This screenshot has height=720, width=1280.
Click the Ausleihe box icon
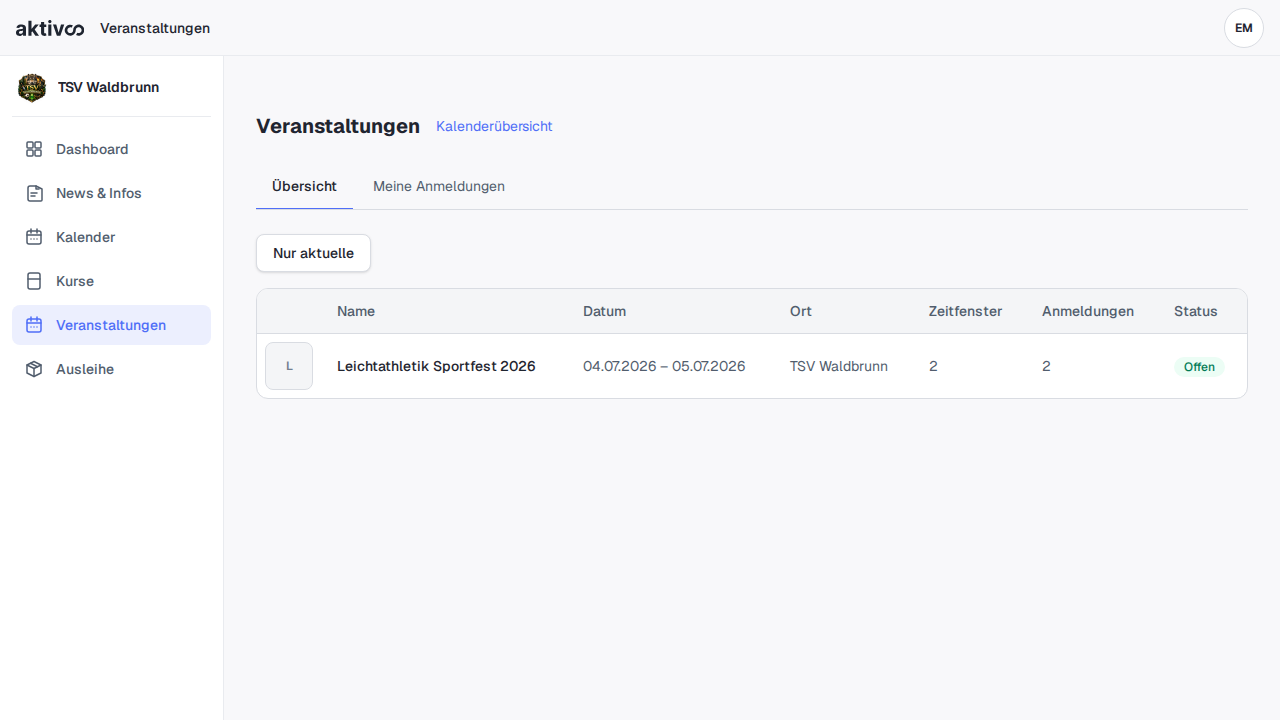34,369
